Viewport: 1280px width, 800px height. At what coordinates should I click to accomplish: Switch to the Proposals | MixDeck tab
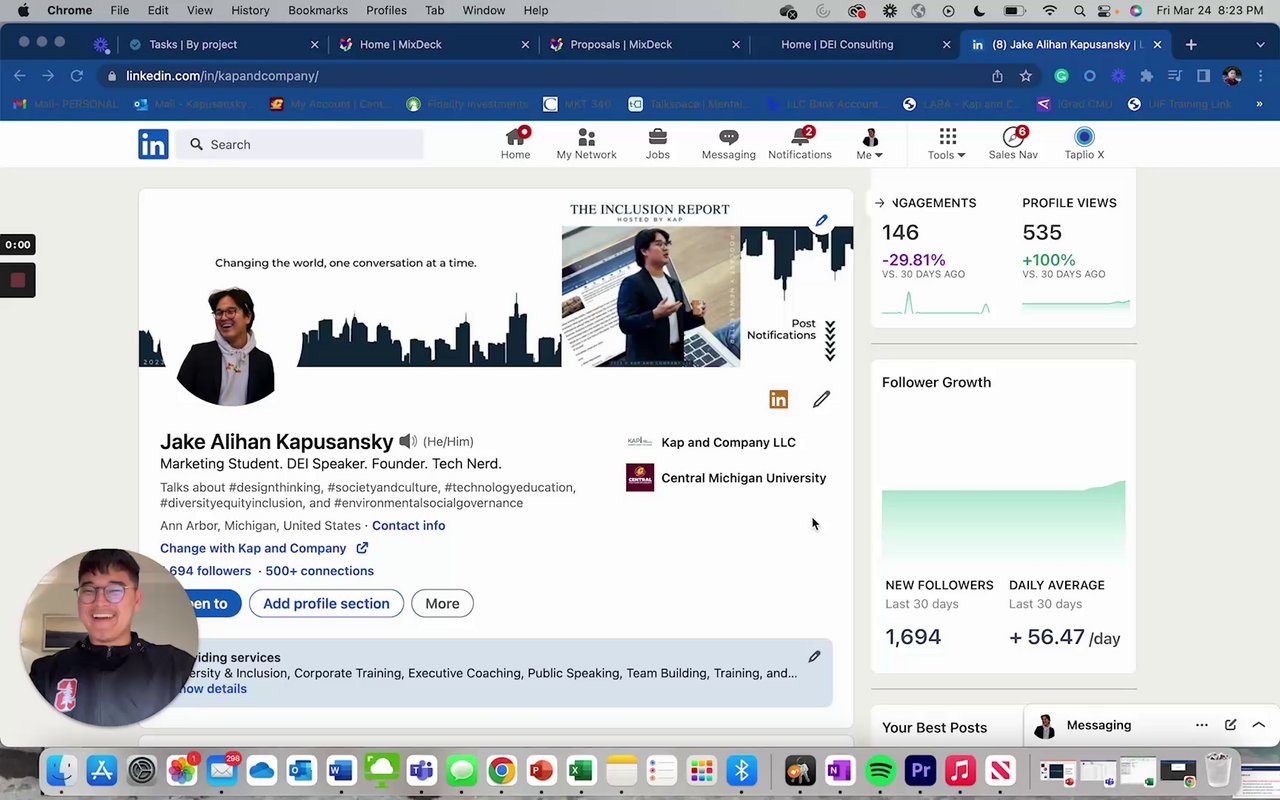tap(644, 45)
